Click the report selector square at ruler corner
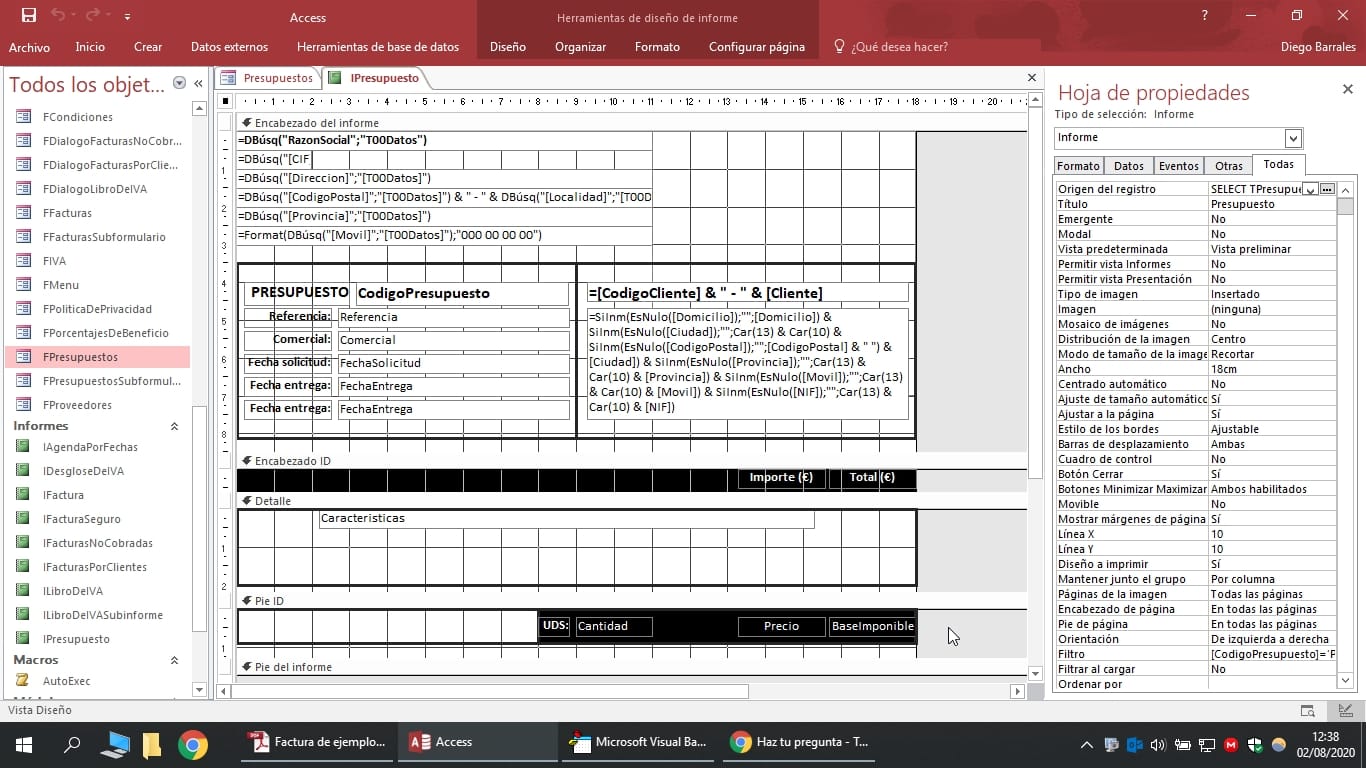 (x=226, y=101)
